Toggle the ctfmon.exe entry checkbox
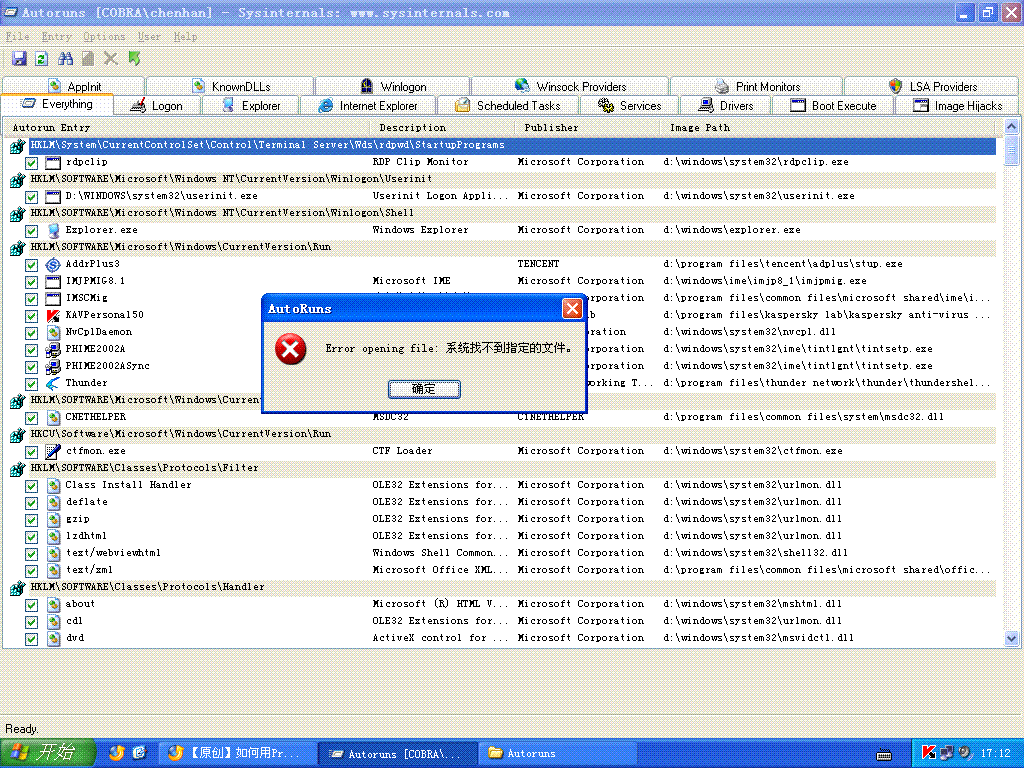Screen dimensions: 1024x768 click(32, 451)
